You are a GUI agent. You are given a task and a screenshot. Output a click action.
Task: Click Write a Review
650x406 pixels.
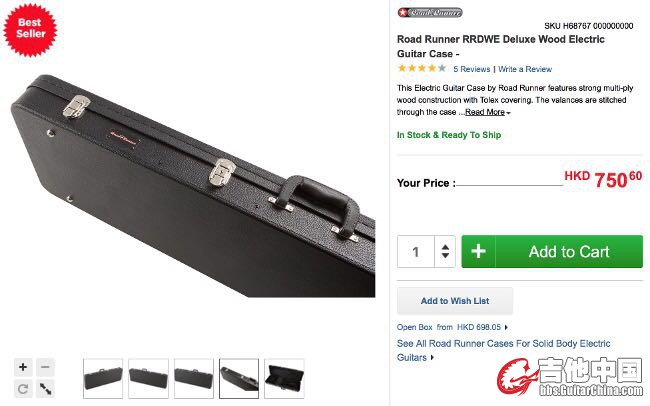(x=525, y=69)
